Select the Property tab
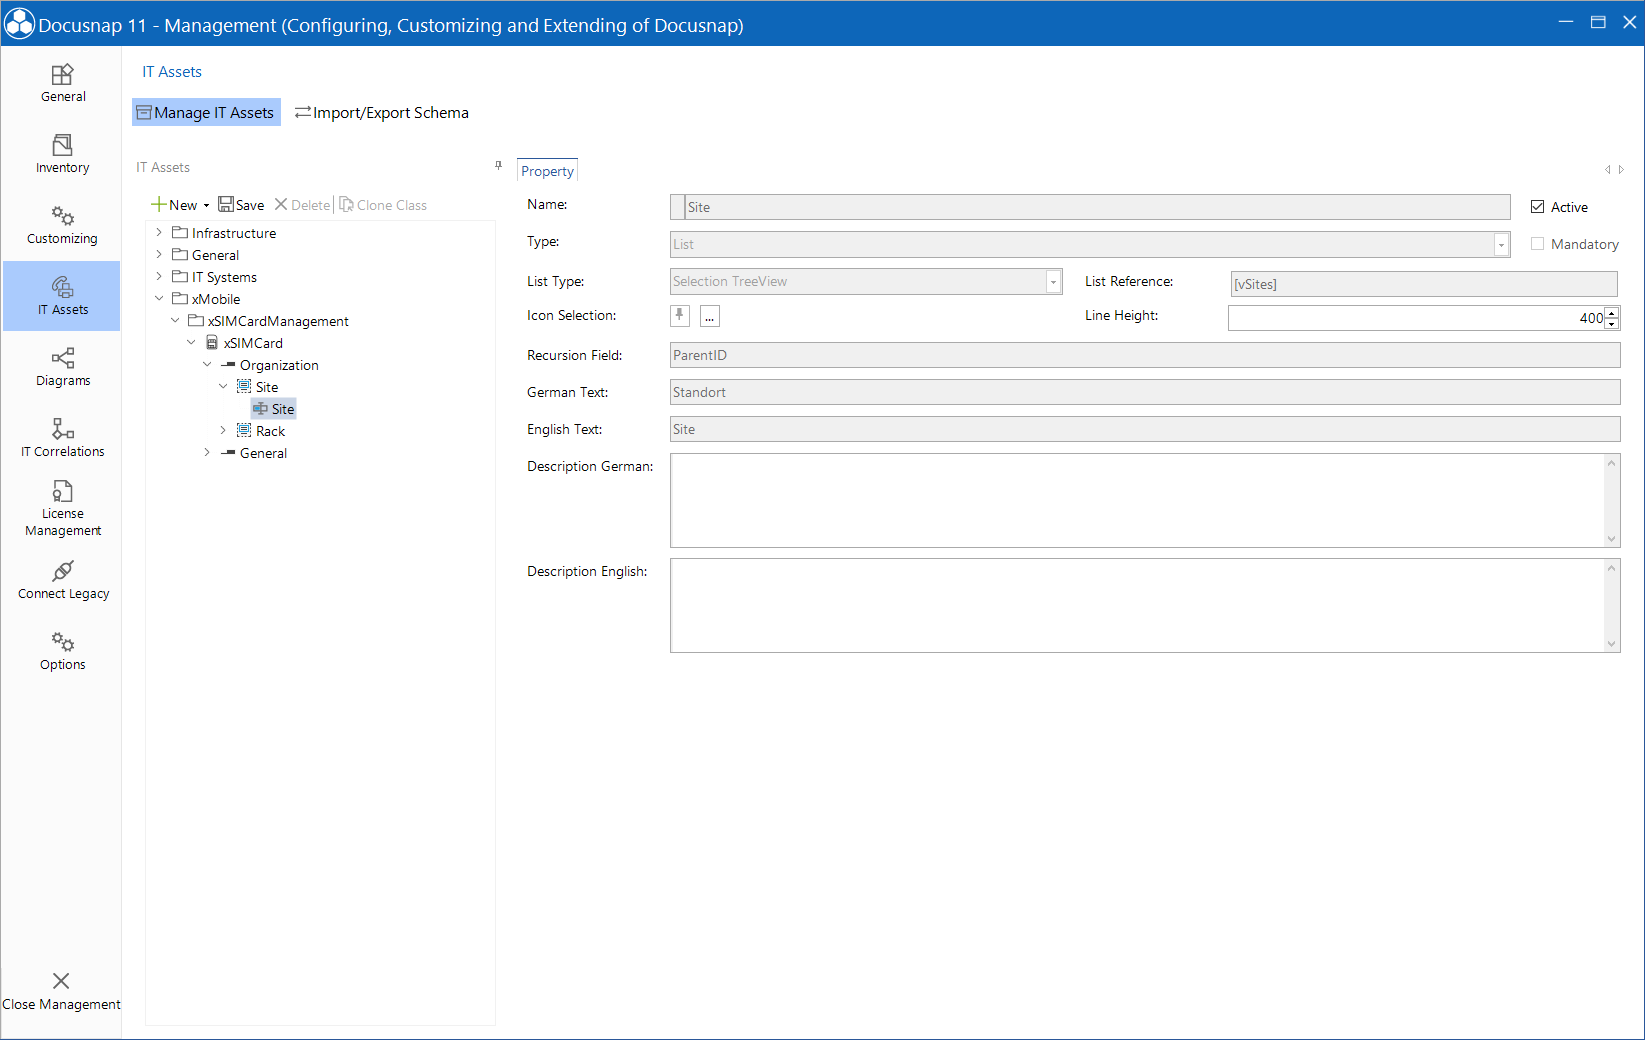 pos(547,171)
